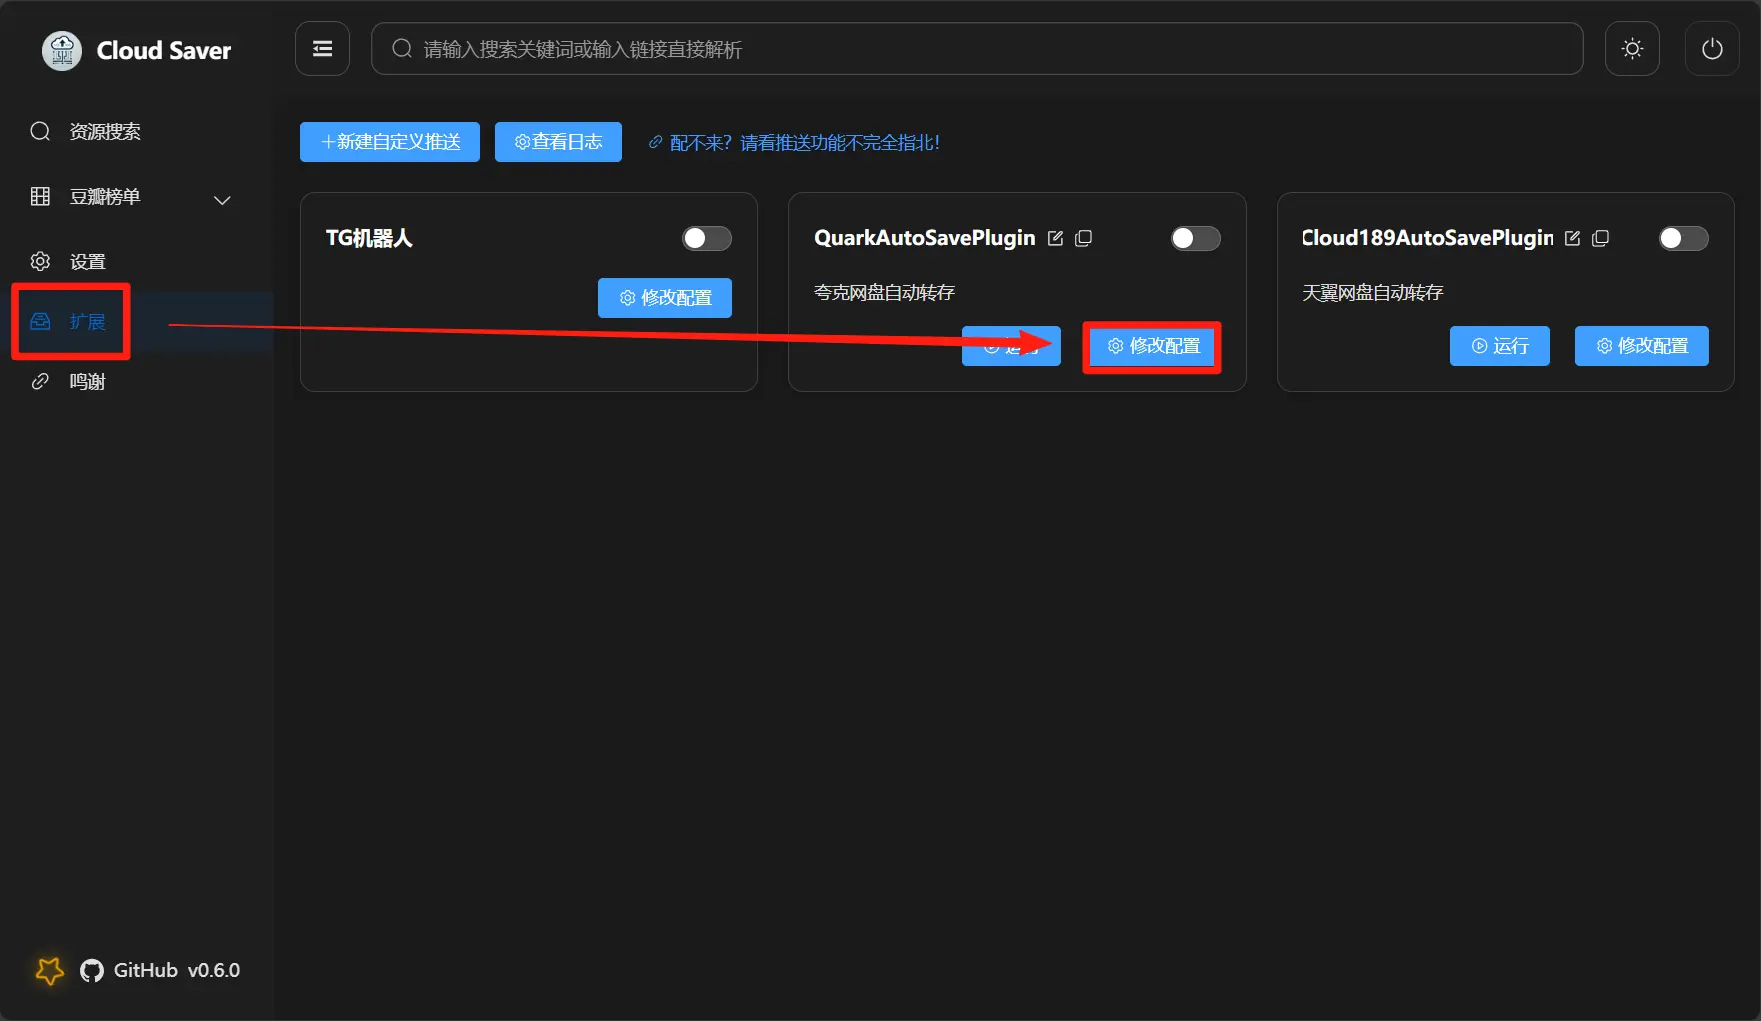The height and width of the screenshot is (1021, 1761).
Task: Open the 鸣谢 sidebar item
Action: pos(87,382)
